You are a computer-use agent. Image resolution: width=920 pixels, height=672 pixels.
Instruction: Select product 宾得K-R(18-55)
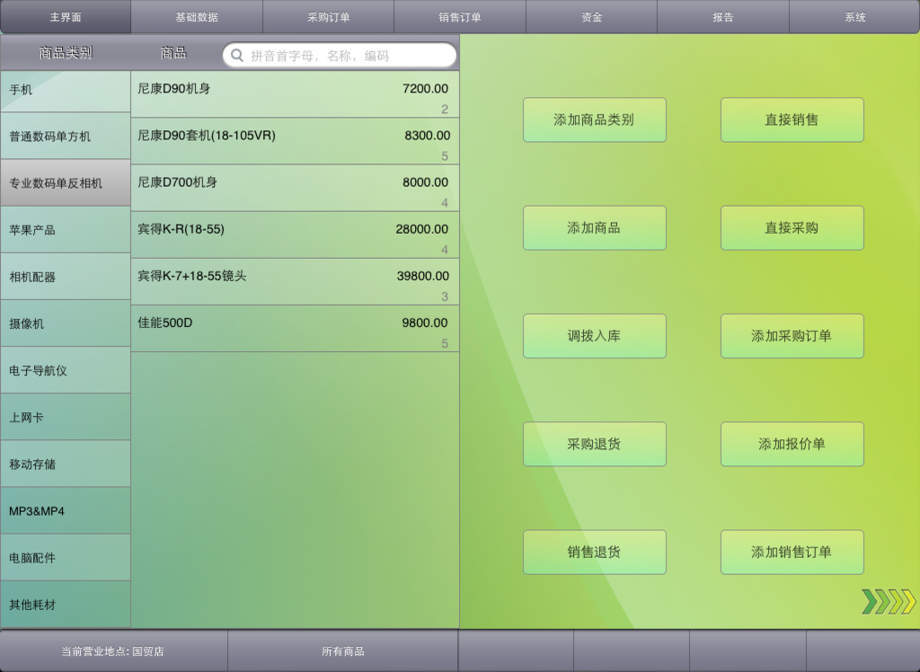pyautogui.click(x=295, y=235)
